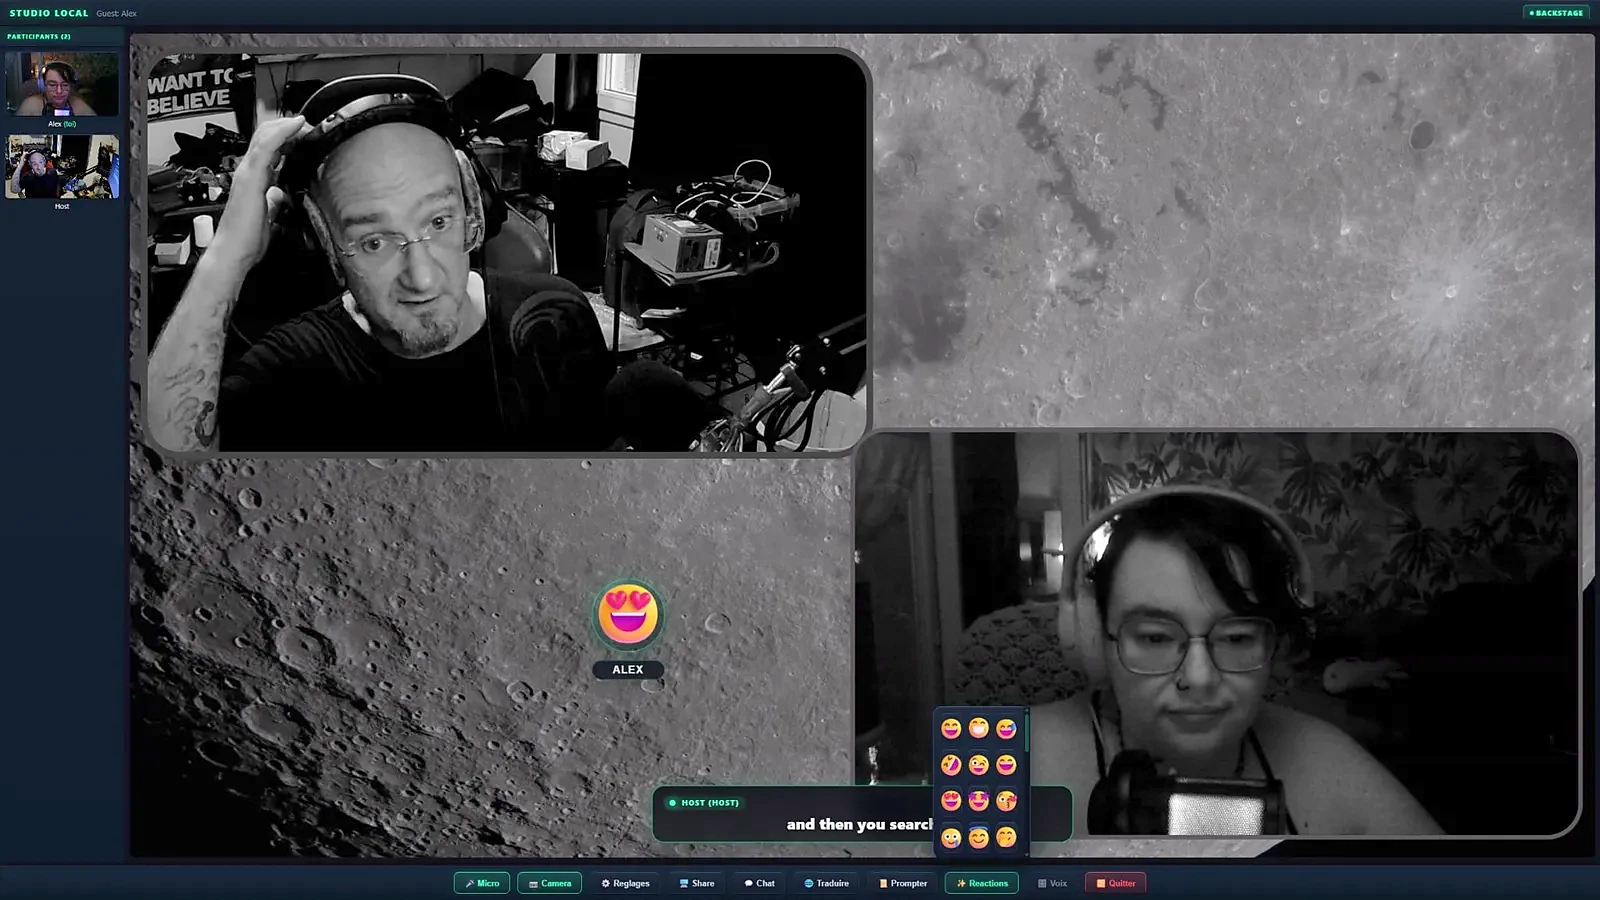Send the star-eyes emoji reaction

point(979,801)
